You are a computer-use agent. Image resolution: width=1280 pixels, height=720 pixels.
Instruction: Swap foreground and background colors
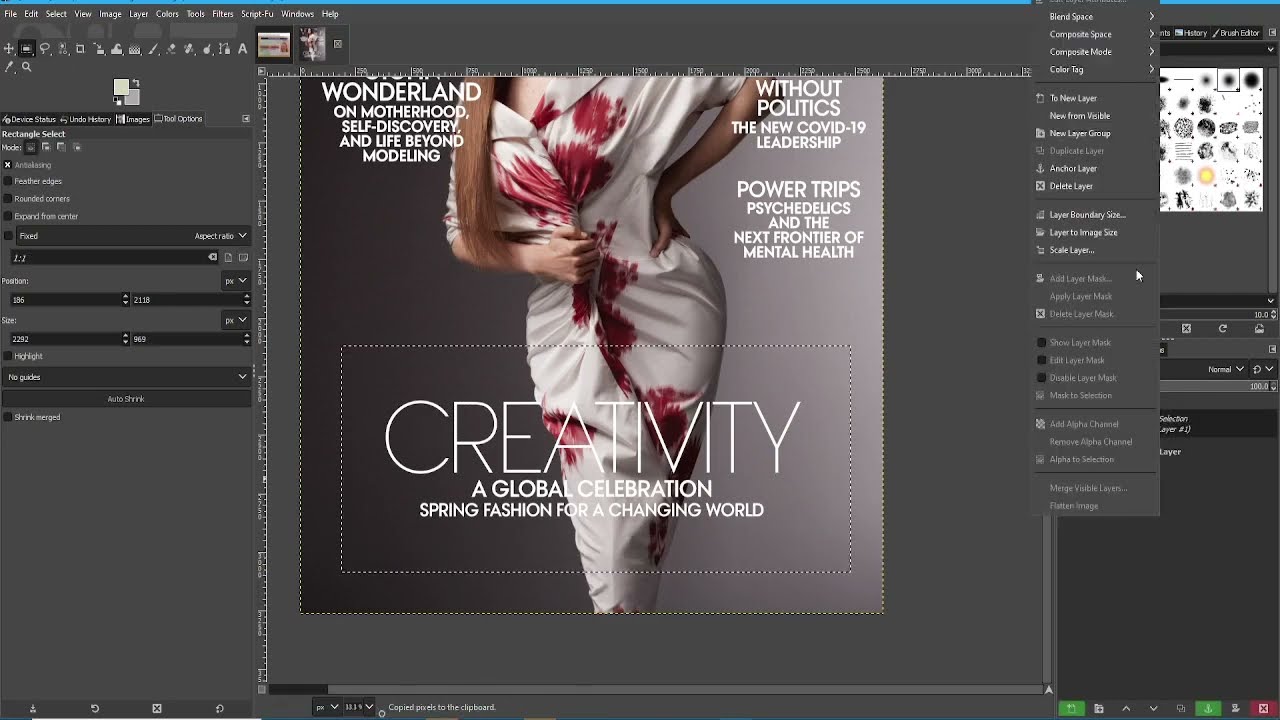[x=136, y=83]
